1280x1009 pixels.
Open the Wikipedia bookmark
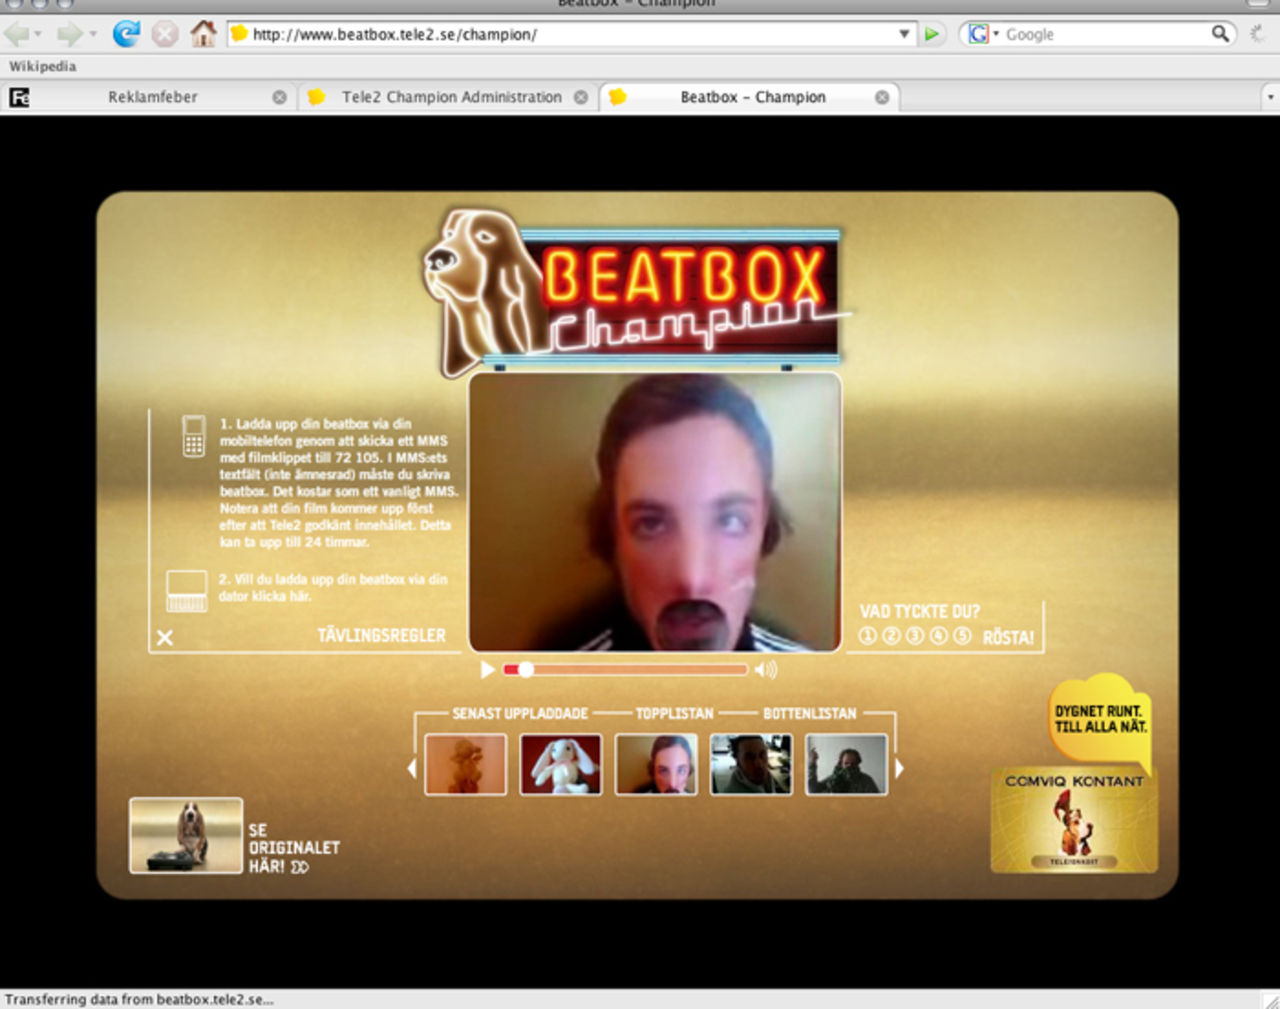point(42,66)
